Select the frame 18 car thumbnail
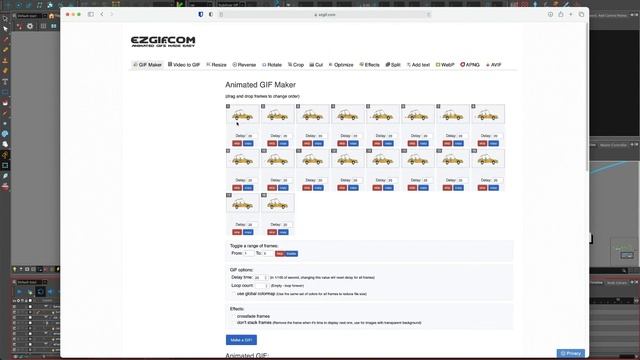 pos(278,203)
